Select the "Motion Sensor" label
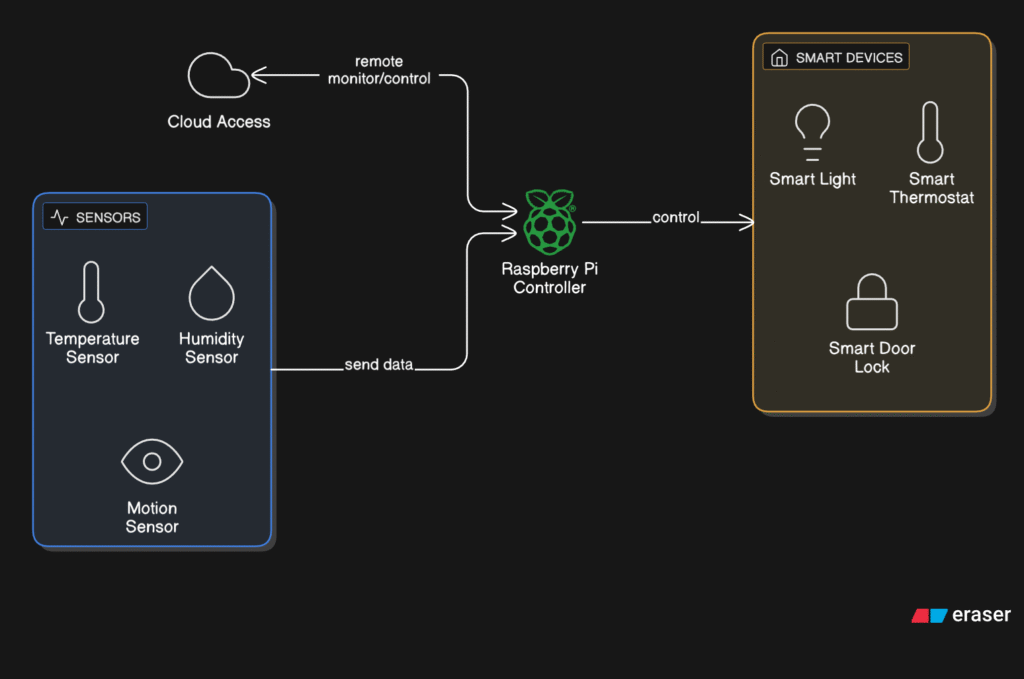 pos(152,517)
